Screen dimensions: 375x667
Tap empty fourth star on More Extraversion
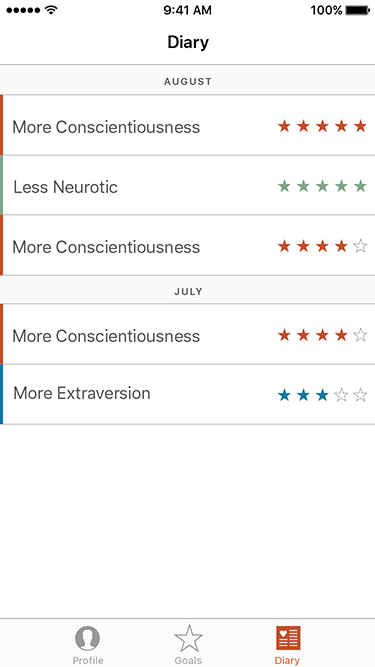click(341, 395)
